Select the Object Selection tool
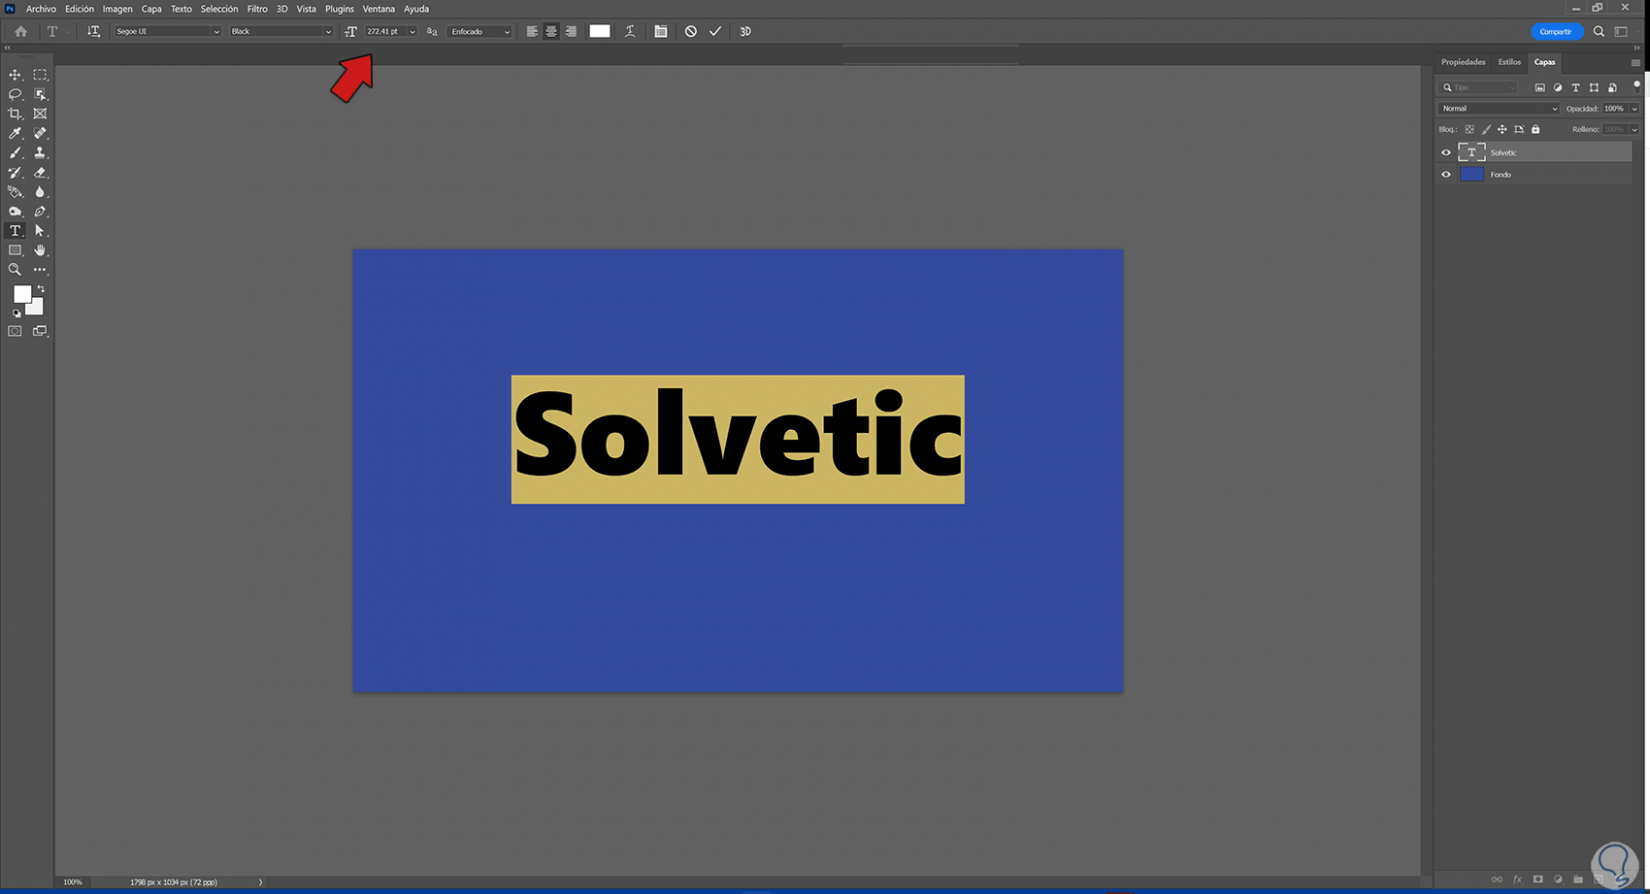Image resolution: width=1650 pixels, height=894 pixels. (x=40, y=94)
